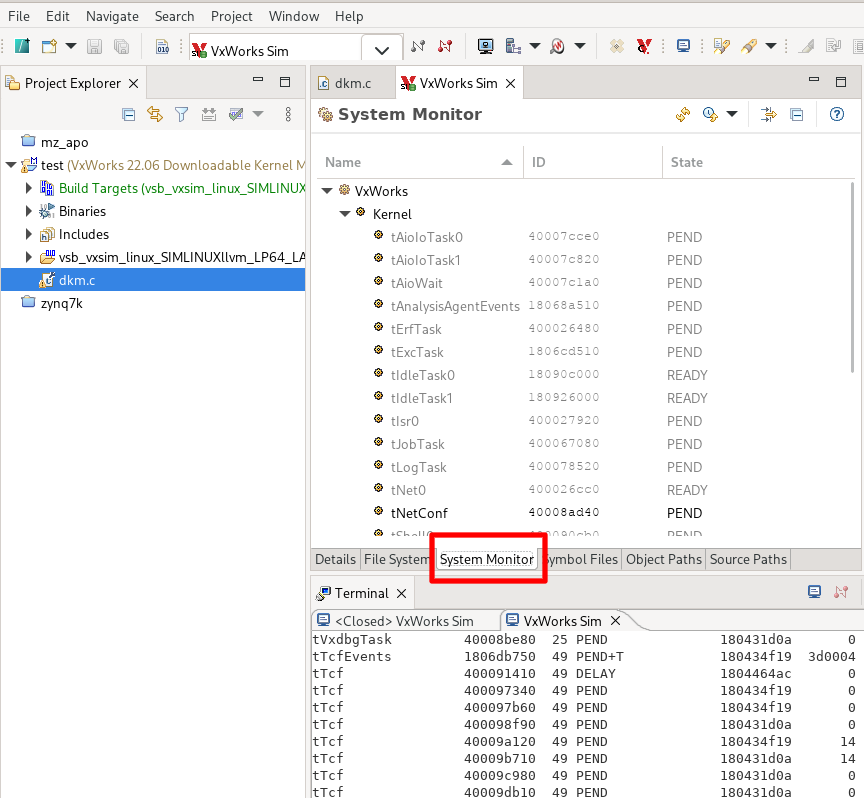Click the blue terminal monitor toolbar icon
This screenshot has width=864, height=798.
tap(683, 46)
